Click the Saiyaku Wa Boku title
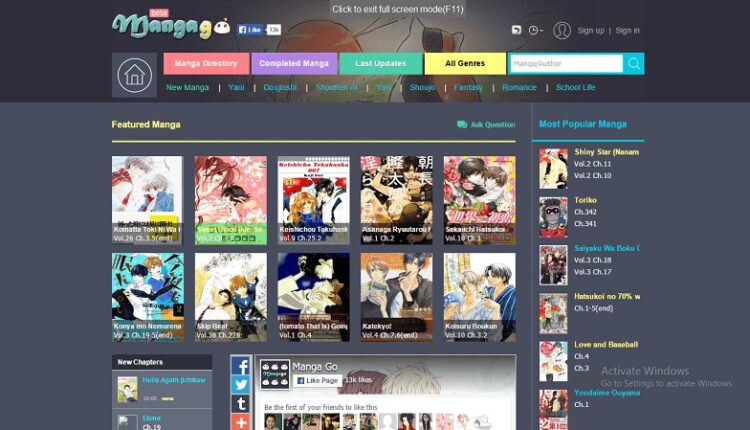 607,248
